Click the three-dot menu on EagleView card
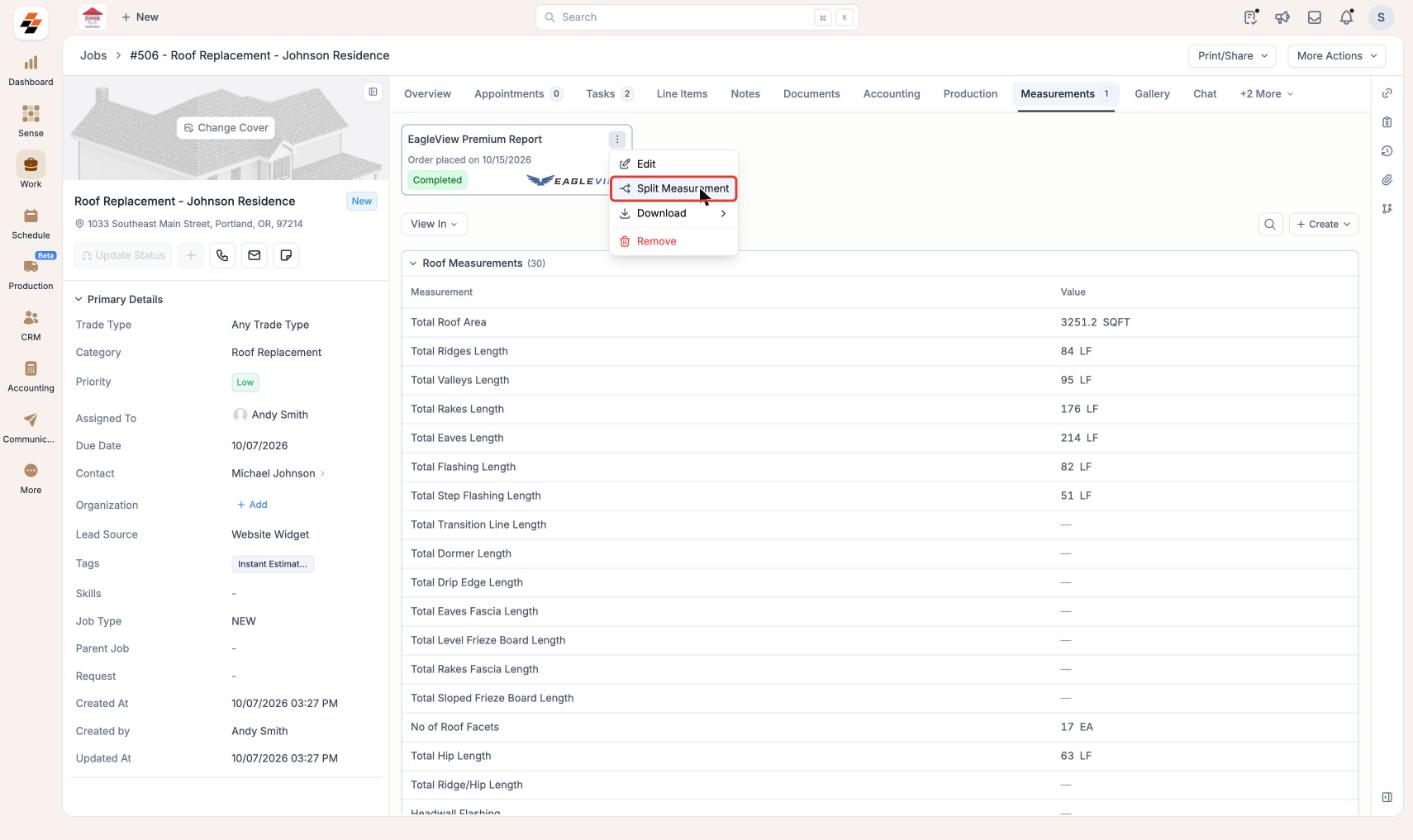This screenshot has height=840, width=1413. pos(617,139)
